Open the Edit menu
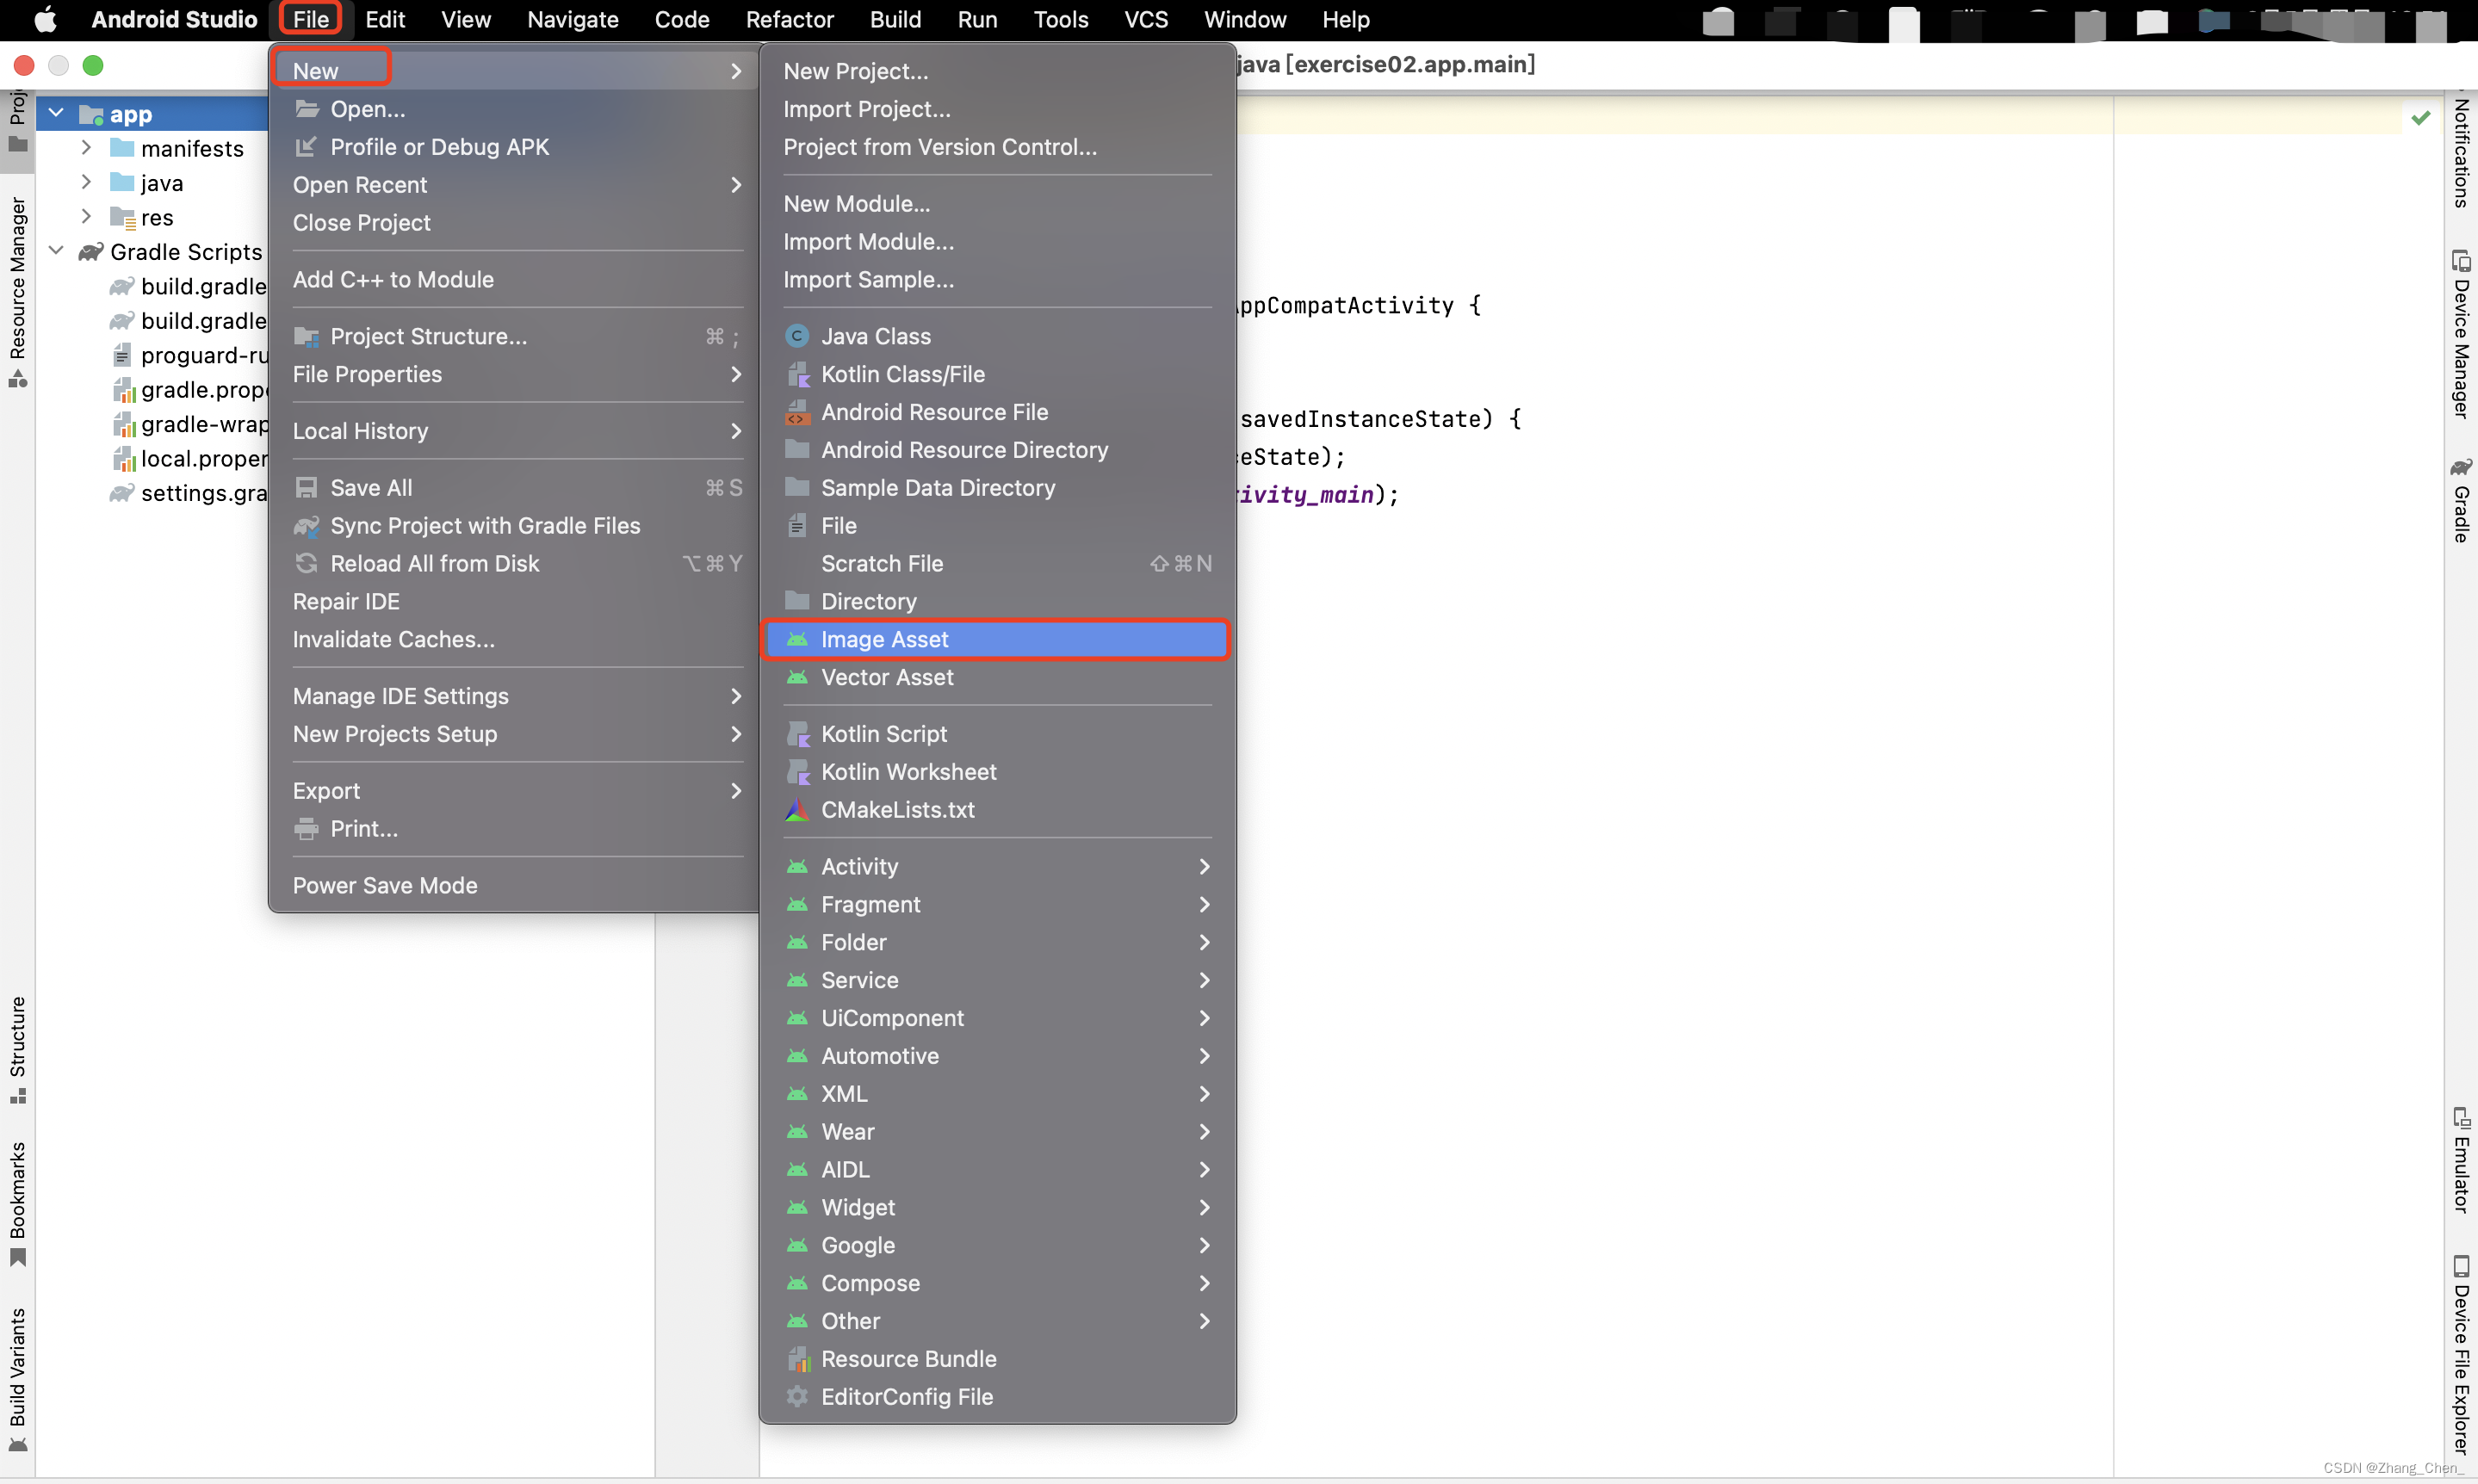 coord(384,20)
